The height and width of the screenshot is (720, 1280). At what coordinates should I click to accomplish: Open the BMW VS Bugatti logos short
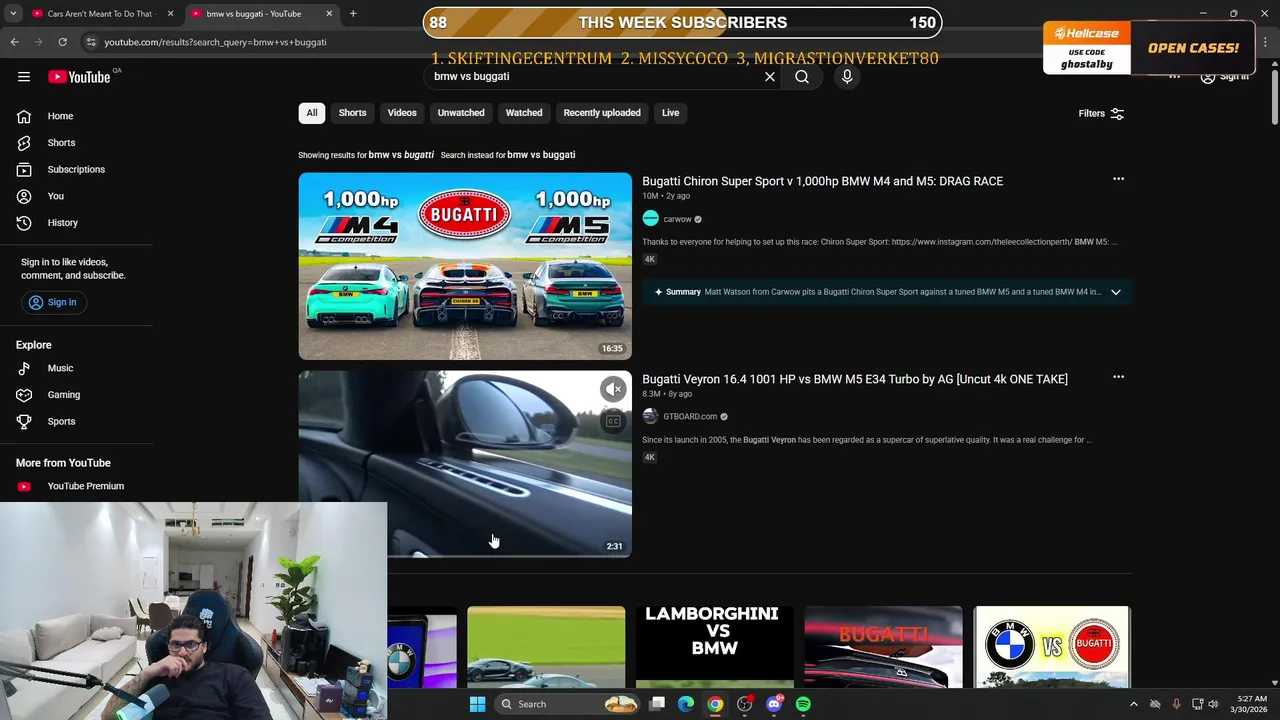coord(1052,647)
